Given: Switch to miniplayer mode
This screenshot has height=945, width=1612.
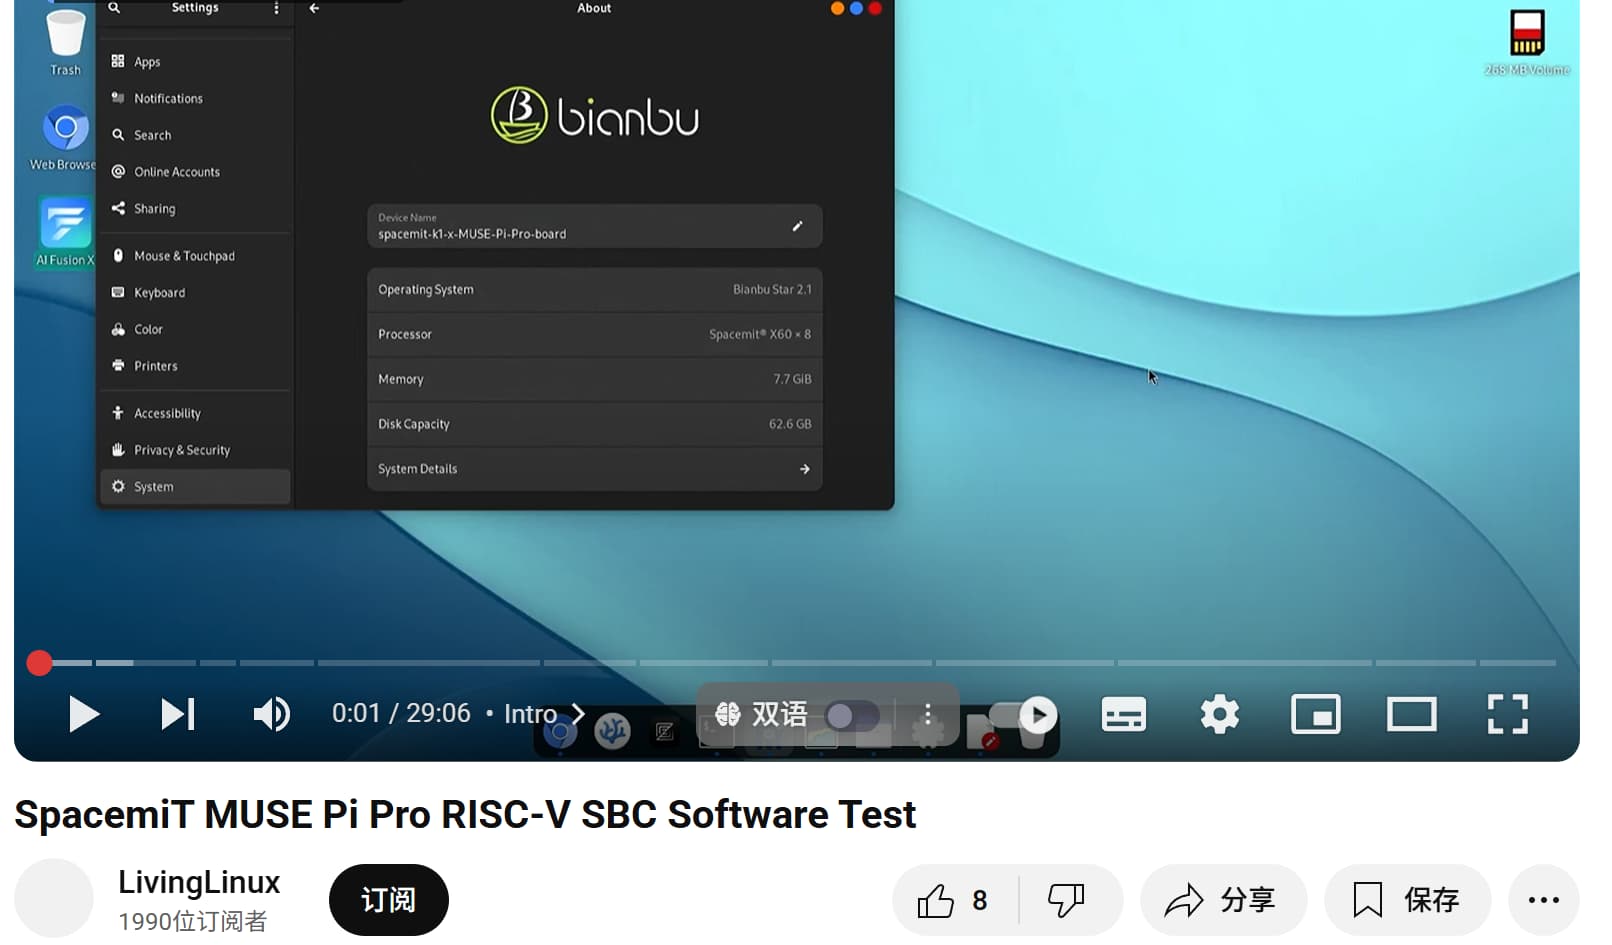Looking at the screenshot, I should click(x=1315, y=714).
